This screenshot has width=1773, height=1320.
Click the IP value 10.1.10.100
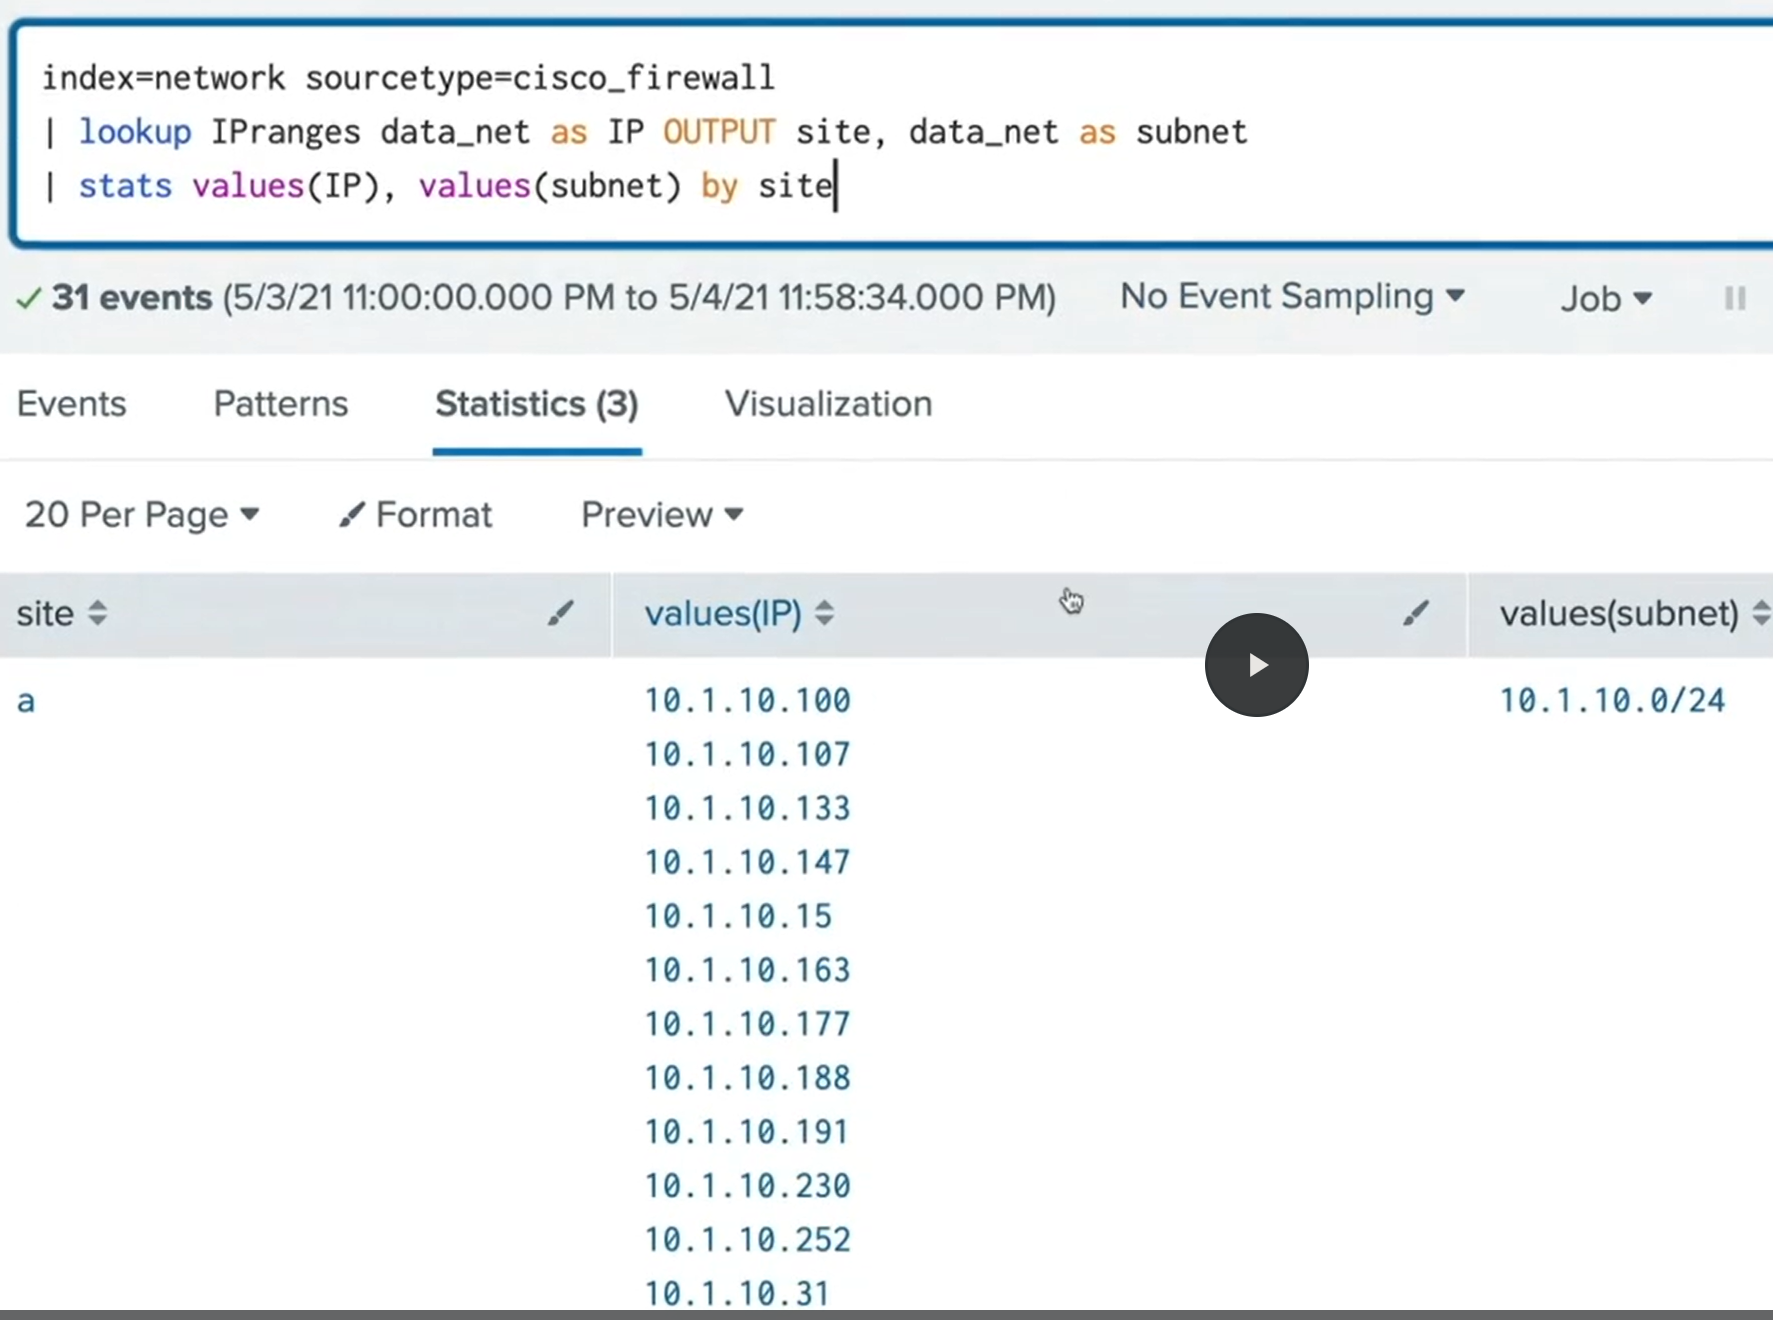(747, 701)
